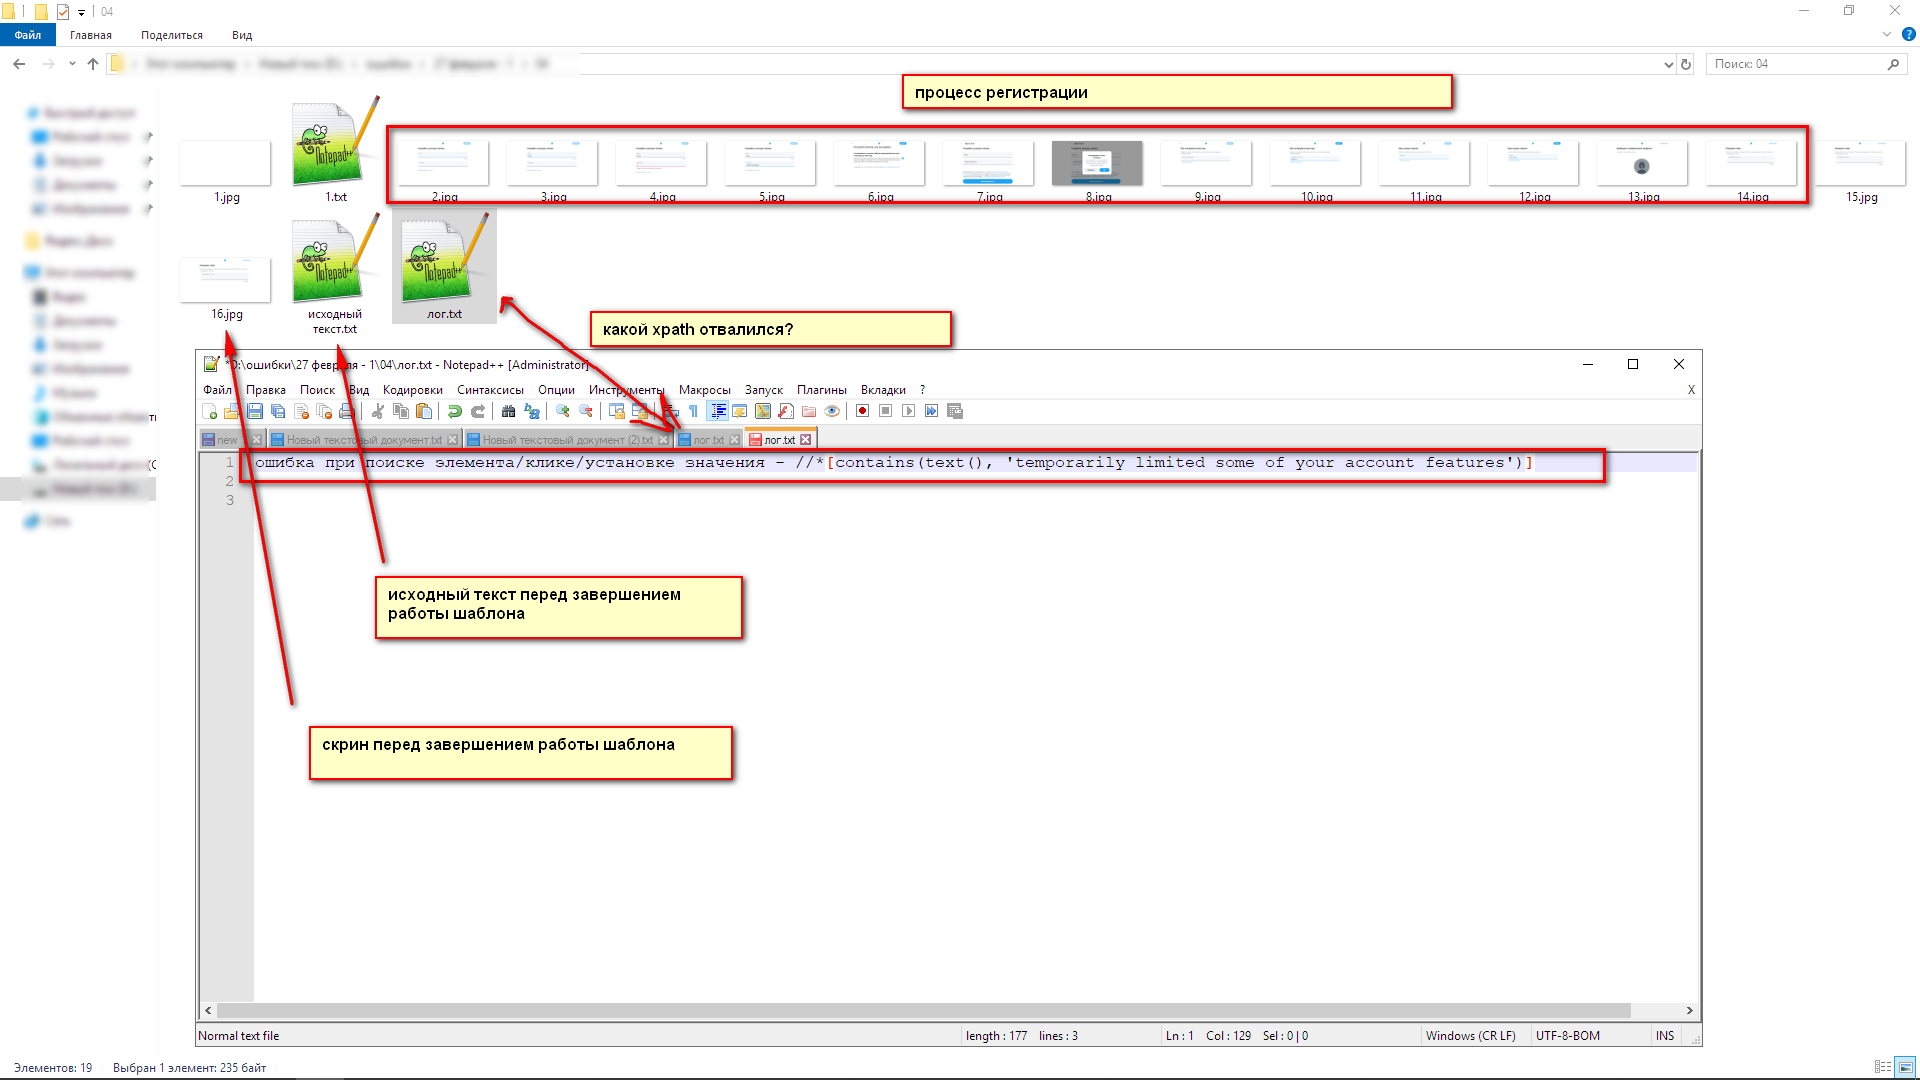This screenshot has width=1920, height=1080.
Task: Click the Notepad++ horizontal scrollbar
Action: (x=920, y=1011)
